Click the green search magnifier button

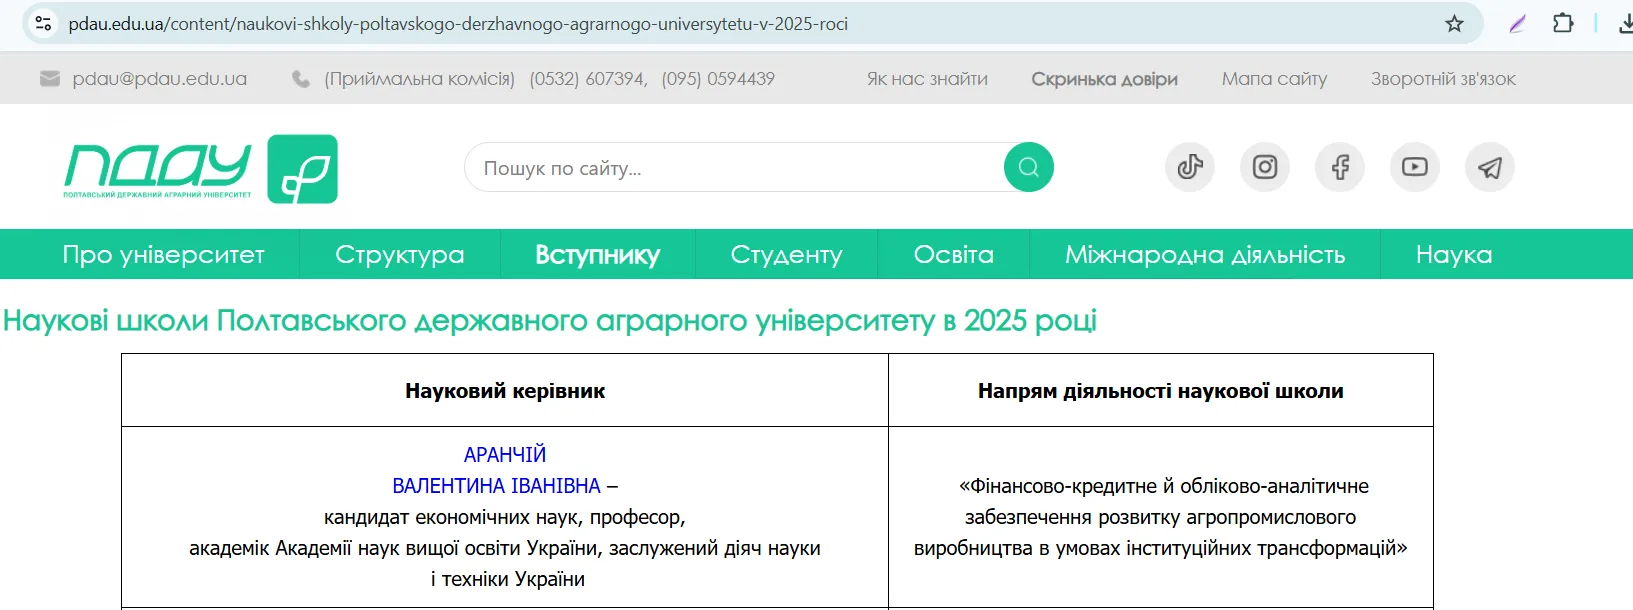(1028, 167)
